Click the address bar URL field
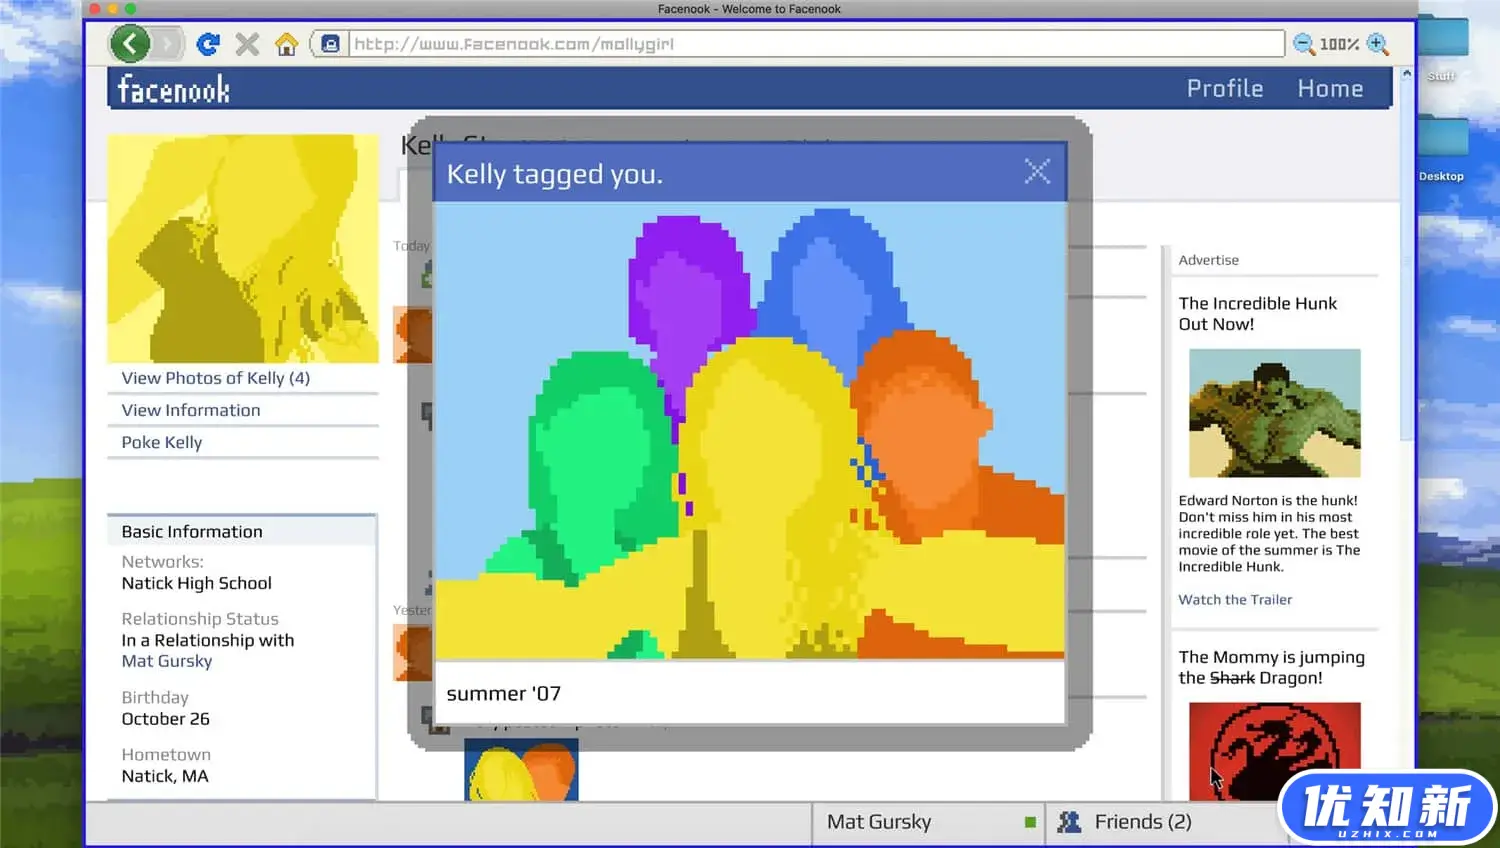Viewport: 1500px width, 848px height. [x=815, y=44]
